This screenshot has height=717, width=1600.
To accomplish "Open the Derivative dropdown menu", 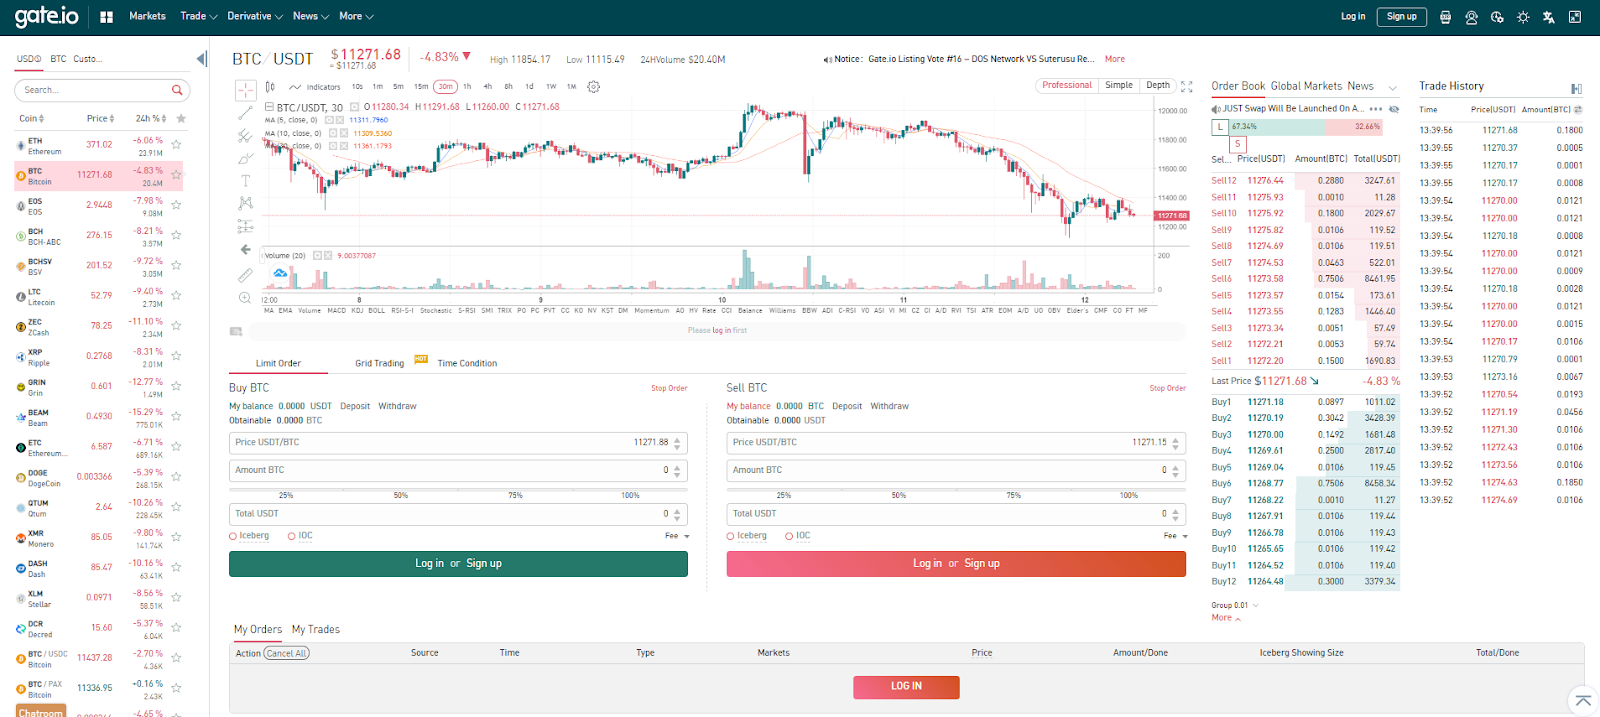I will pos(254,16).
